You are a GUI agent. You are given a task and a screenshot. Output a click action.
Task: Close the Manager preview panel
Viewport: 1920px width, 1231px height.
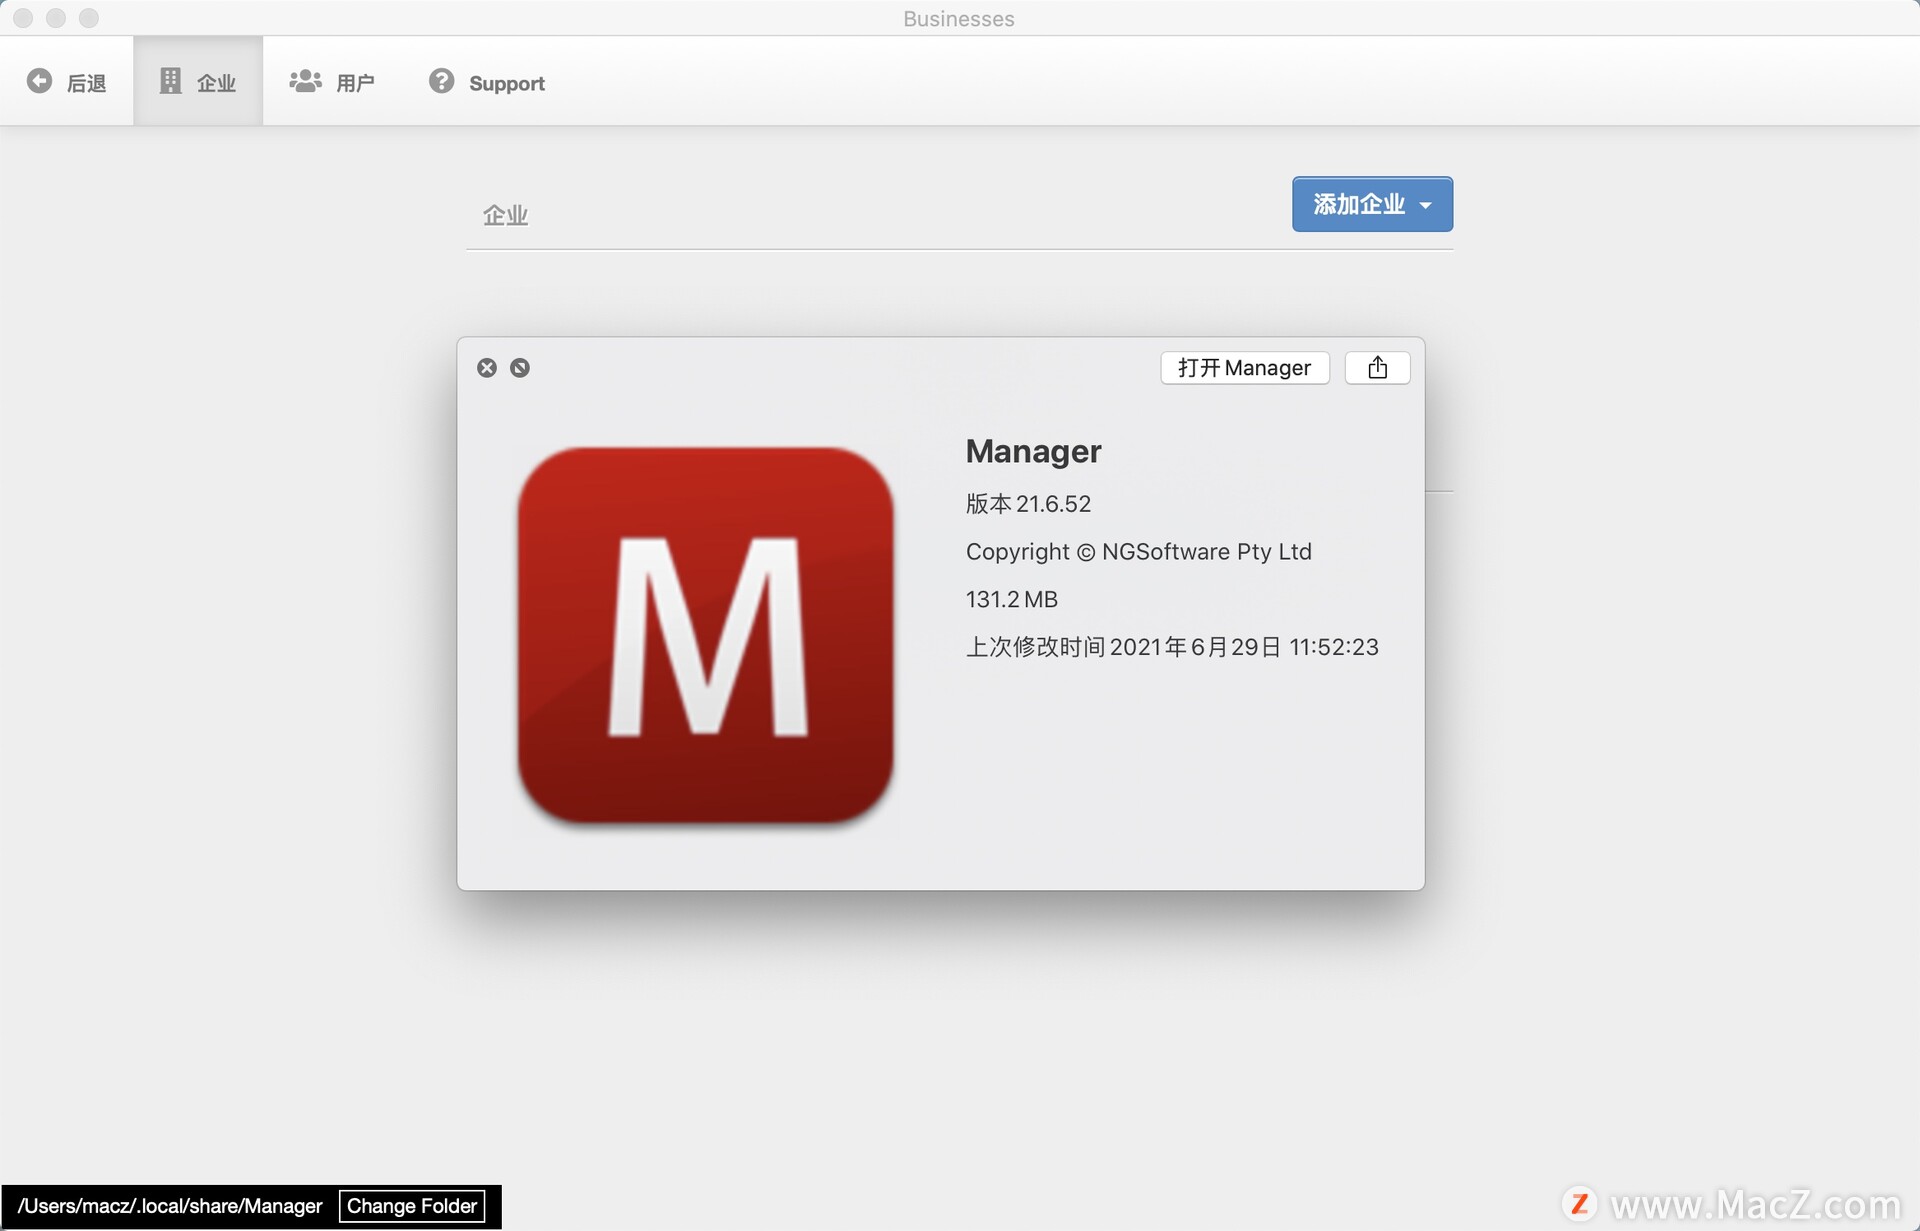click(x=487, y=368)
